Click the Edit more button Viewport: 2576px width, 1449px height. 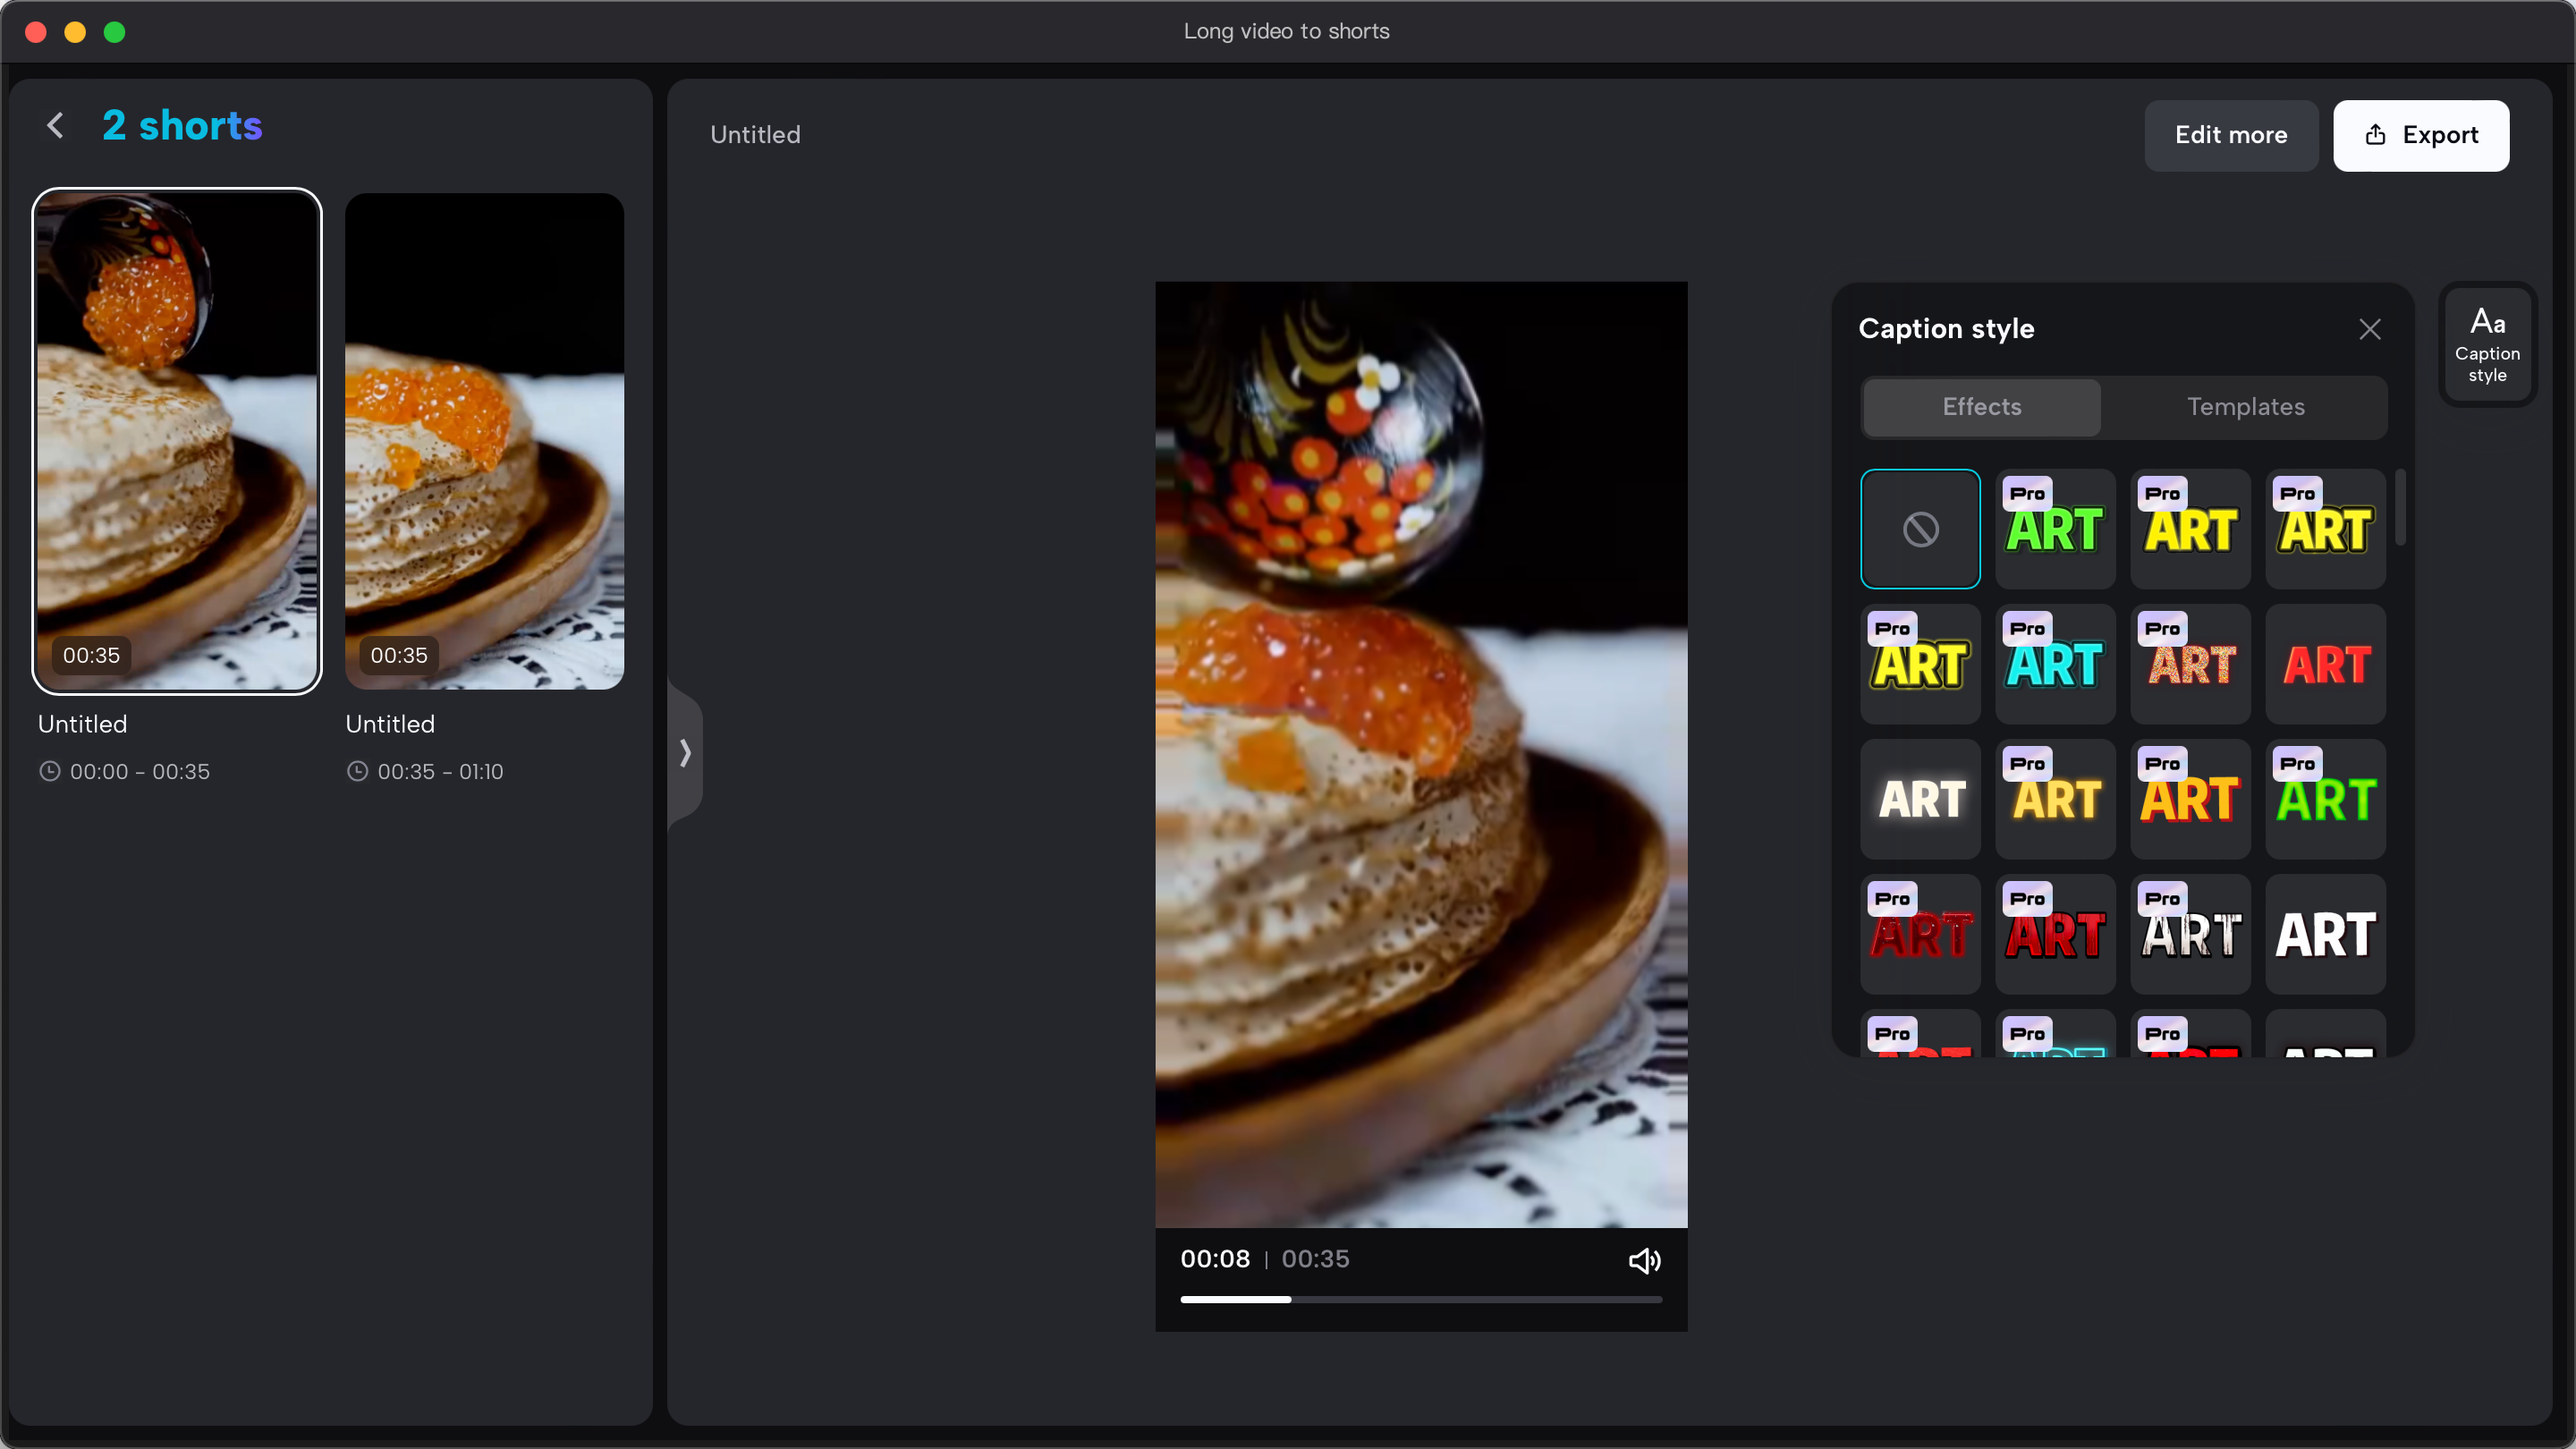click(2230, 135)
